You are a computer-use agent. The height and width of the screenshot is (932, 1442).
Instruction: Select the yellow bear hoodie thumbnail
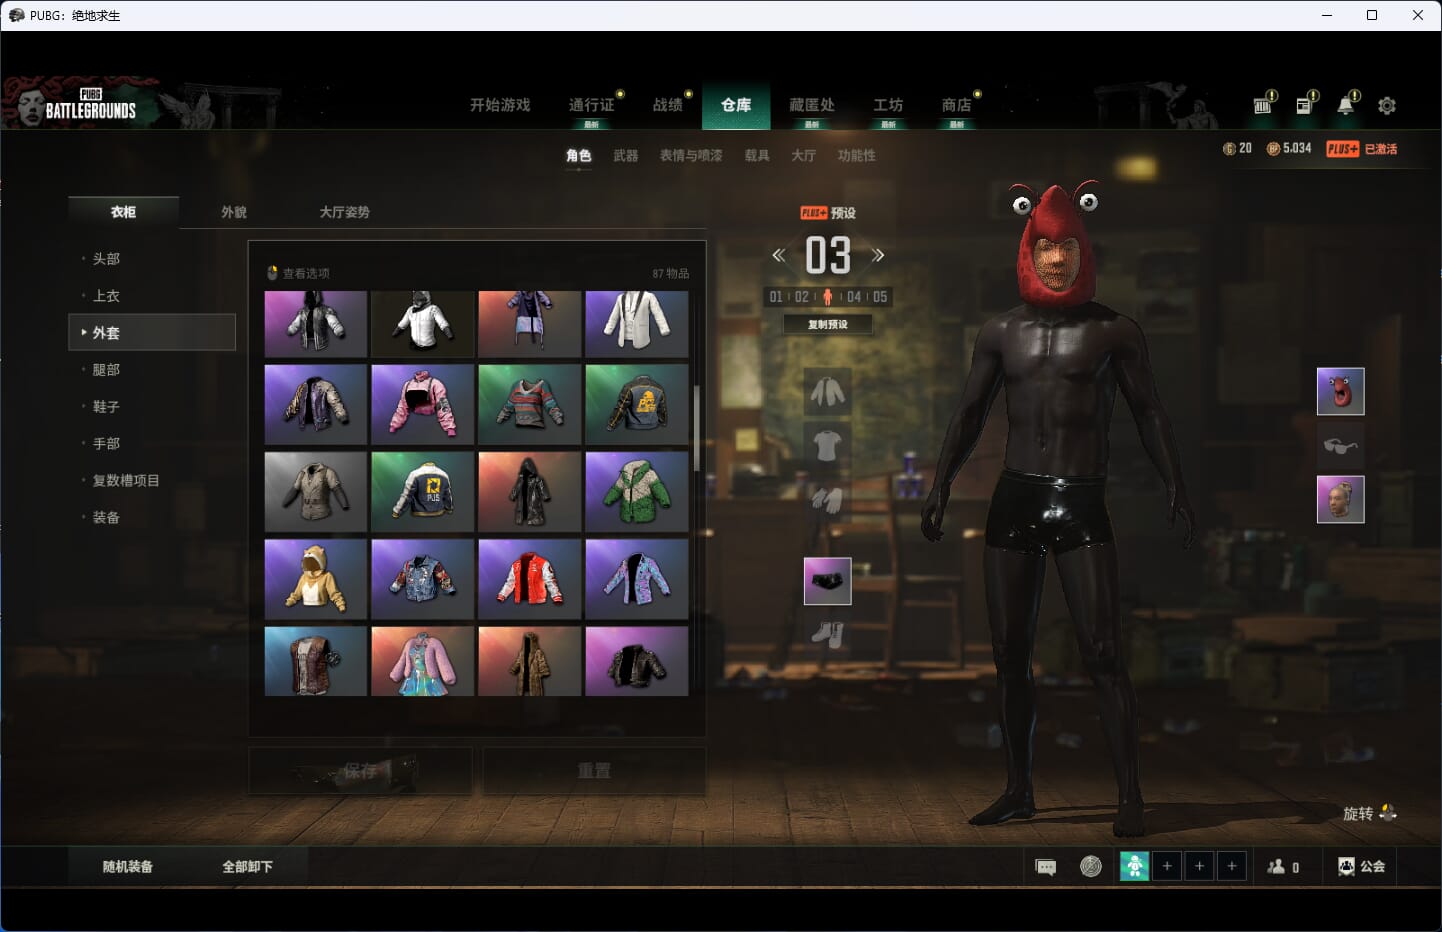click(x=315, y=579)
